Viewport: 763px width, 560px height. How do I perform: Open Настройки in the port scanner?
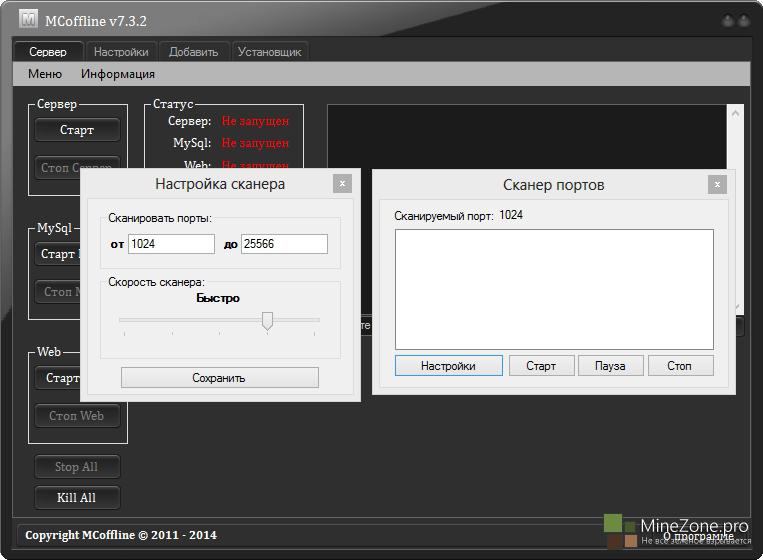pyautogui.click(x=448, y=366)
